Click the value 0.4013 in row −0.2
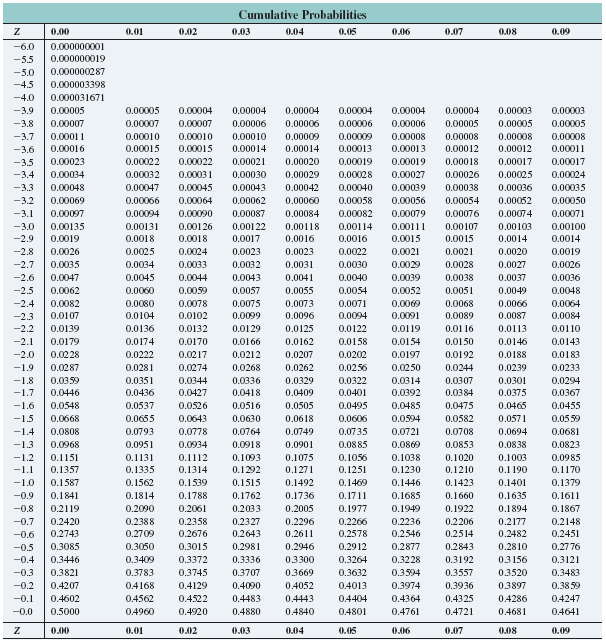 (x=353, y=585)
